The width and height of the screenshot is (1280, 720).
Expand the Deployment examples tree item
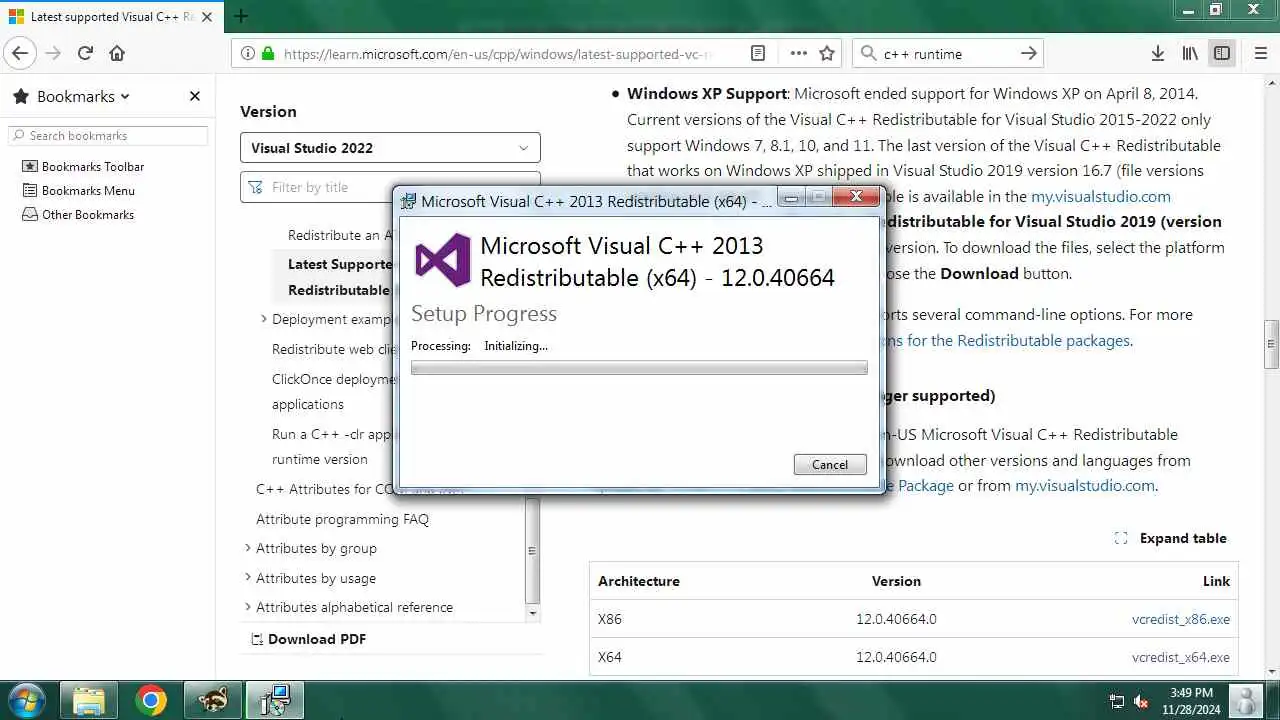(264, 319)
